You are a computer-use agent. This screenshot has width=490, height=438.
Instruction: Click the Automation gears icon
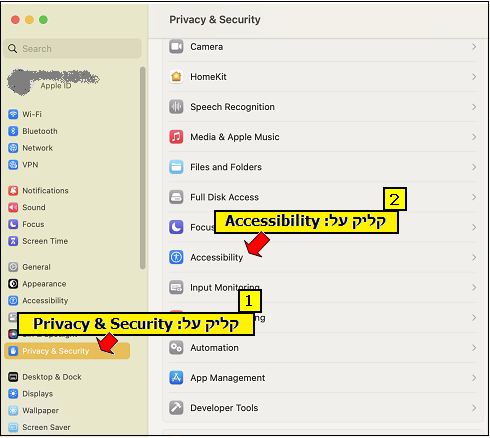tap(176, 347)
